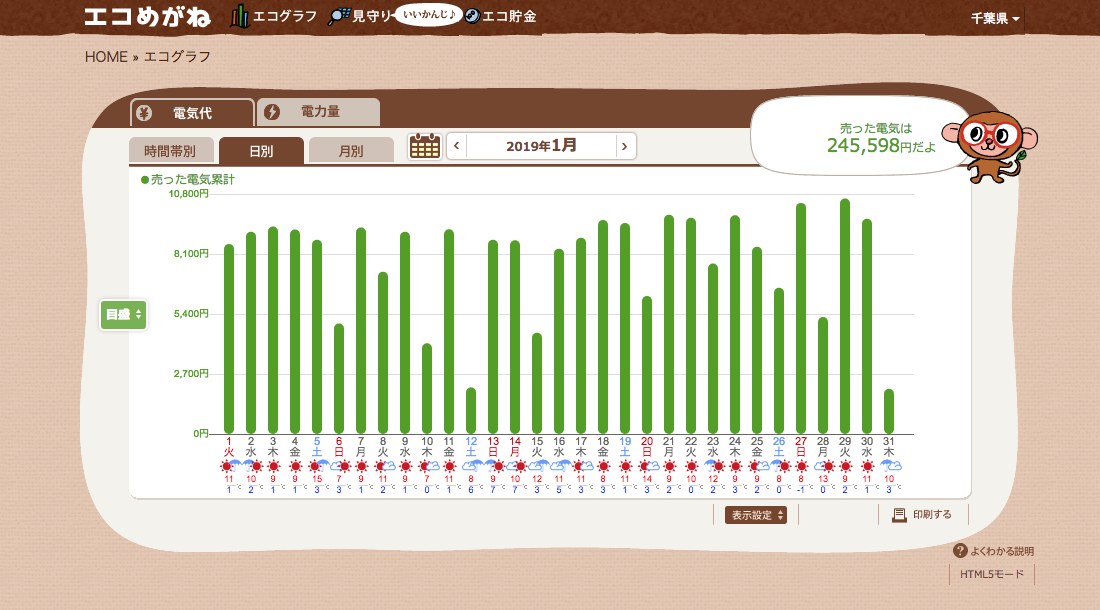Switch to the 電力量 tab
This screenshot has width=1100, height=610.
[x=319, y=112]
